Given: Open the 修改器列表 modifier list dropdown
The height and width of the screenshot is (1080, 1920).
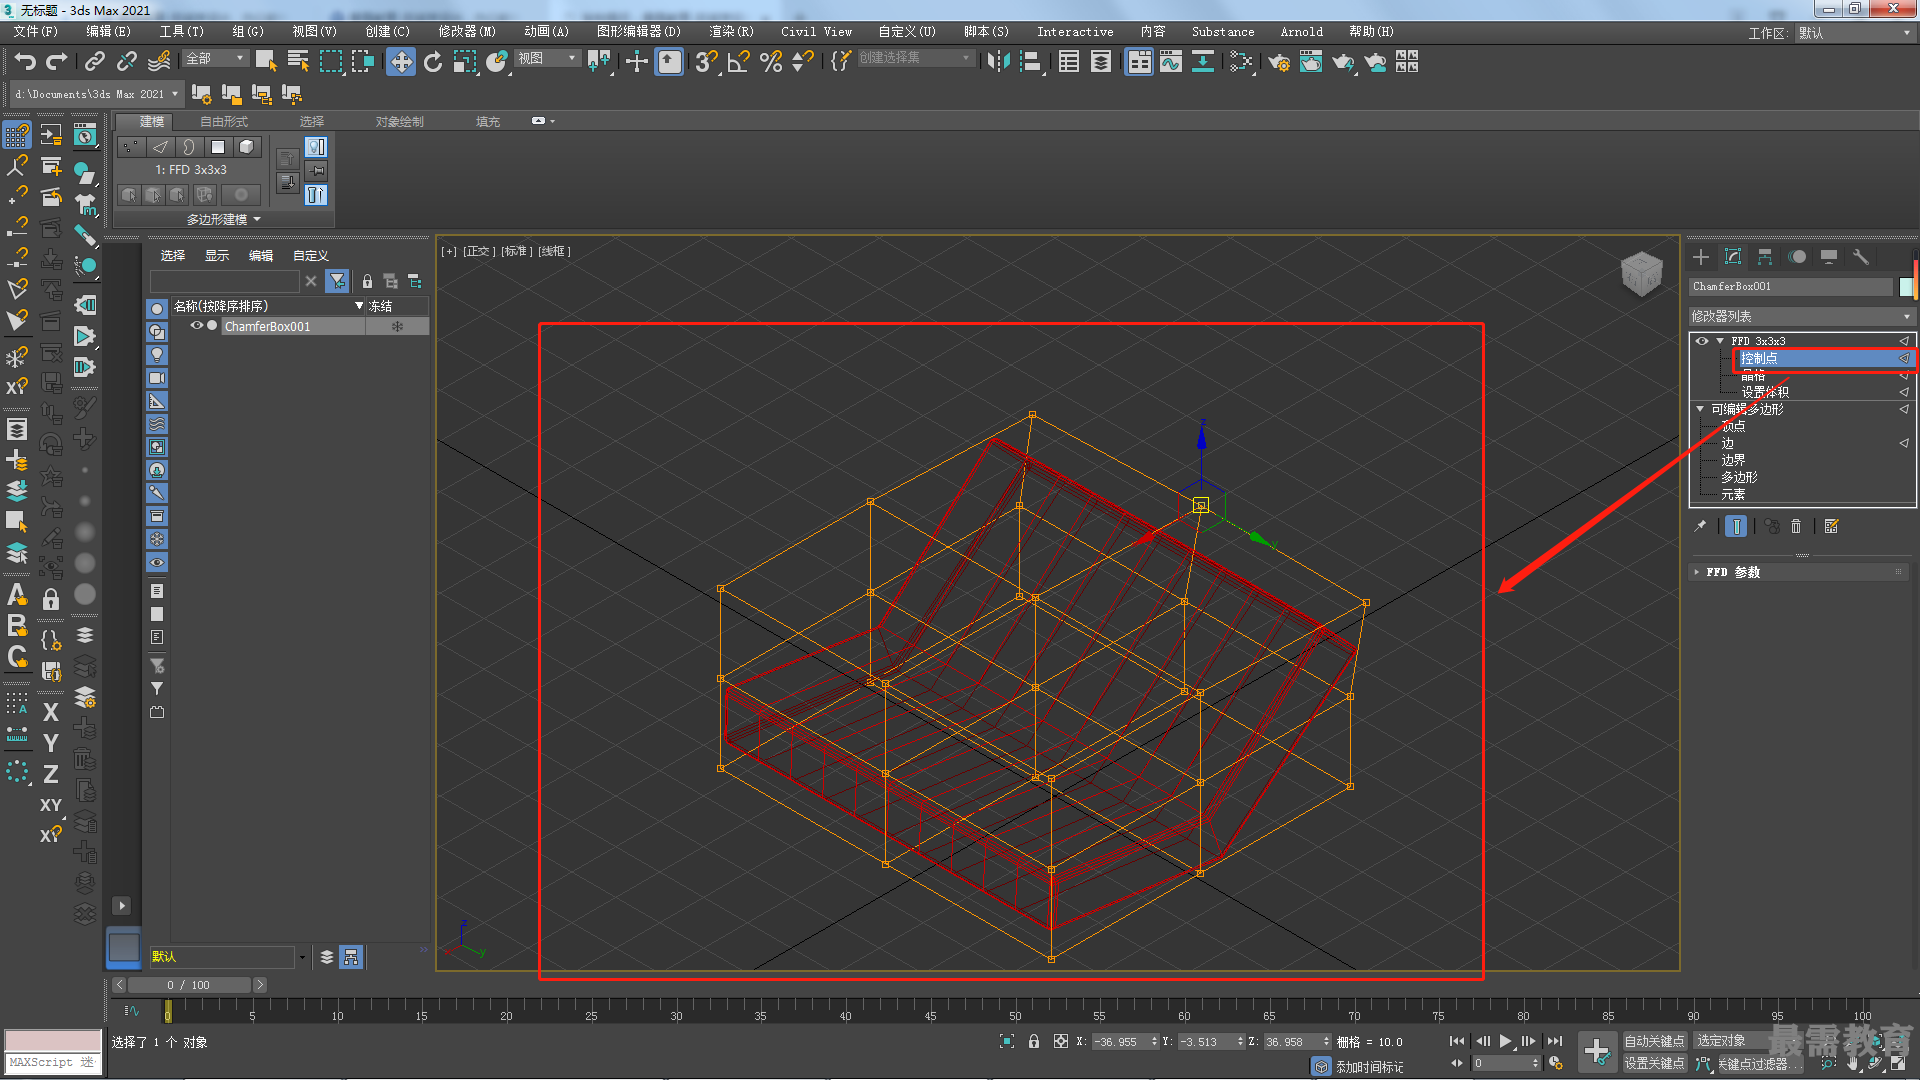Looking at the screenshot, I should (x=1801, y=316).
